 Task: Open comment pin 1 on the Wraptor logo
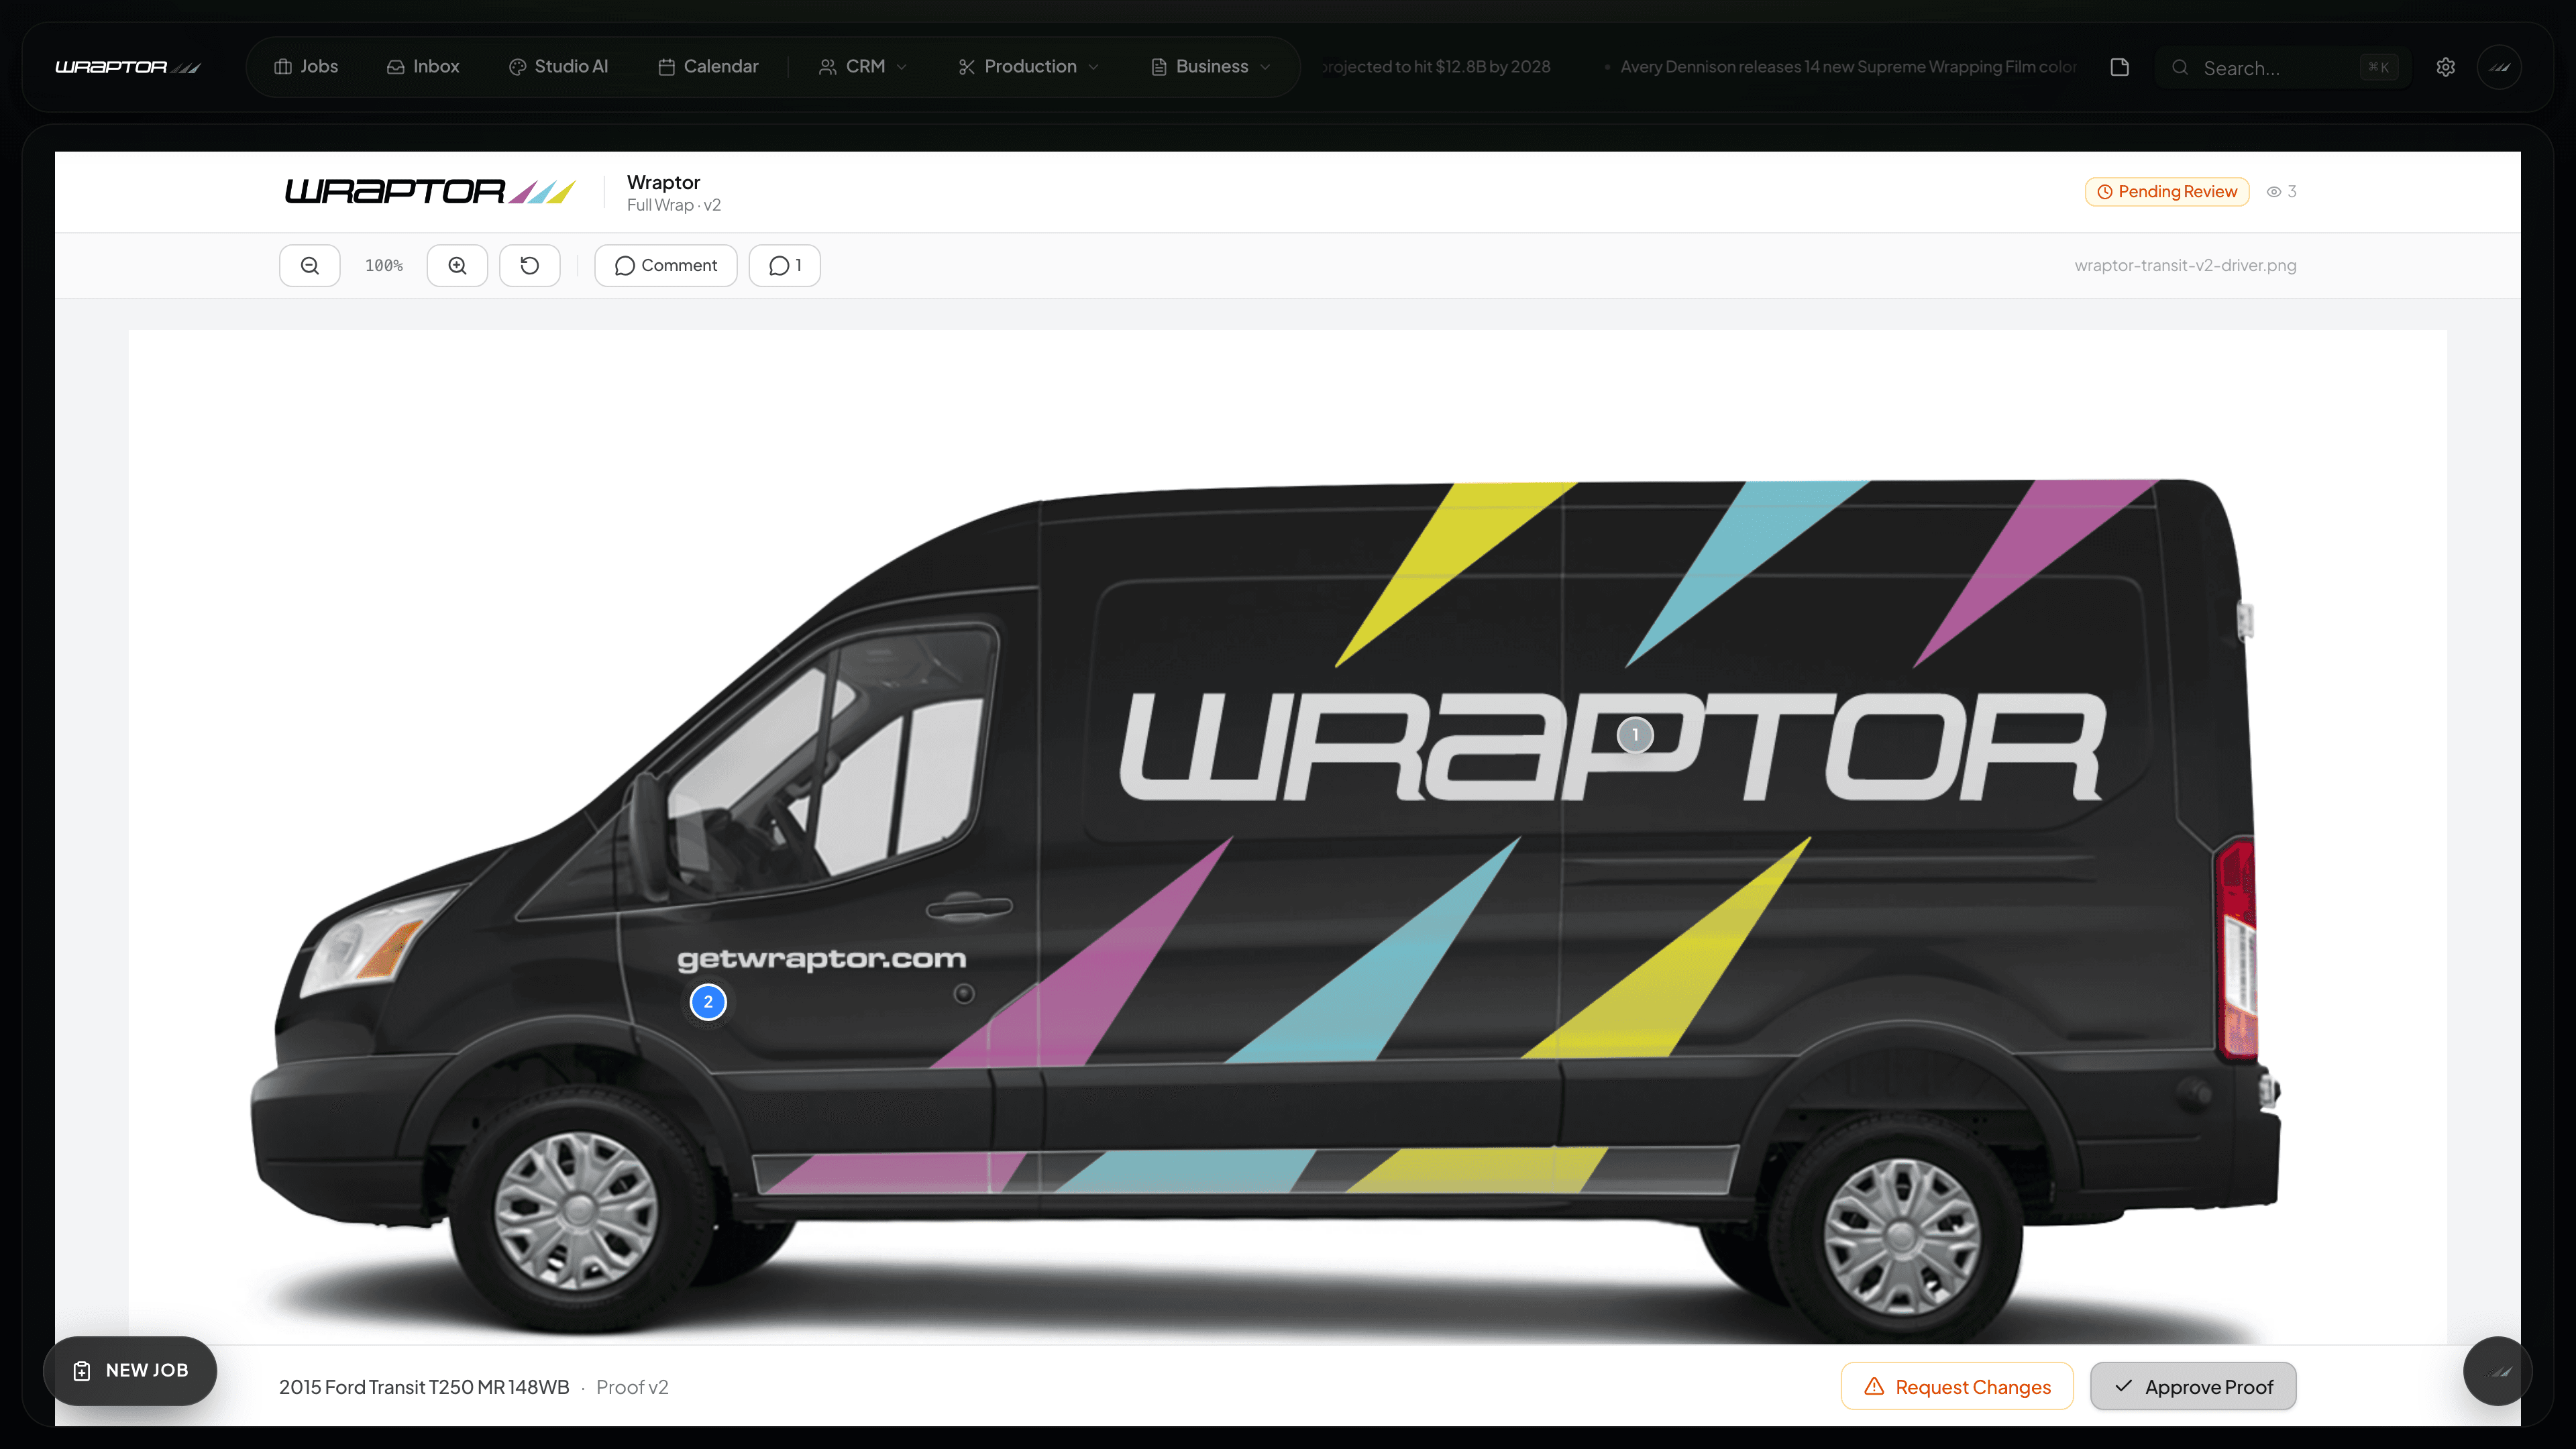pos(1635,735)
